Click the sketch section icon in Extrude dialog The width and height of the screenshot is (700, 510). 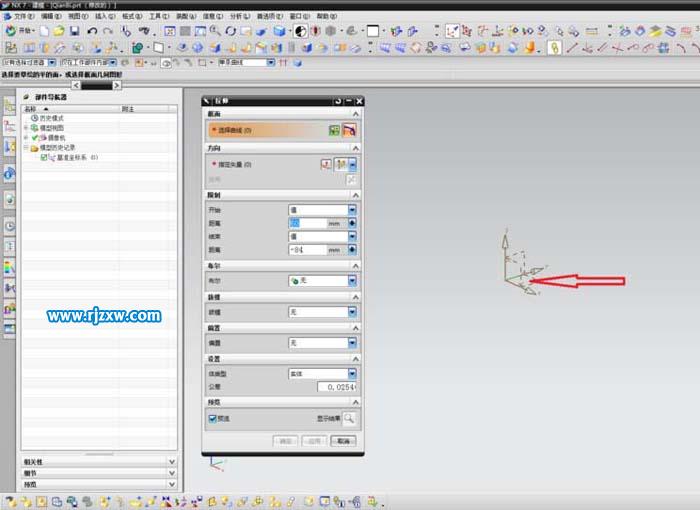point(334,130)
